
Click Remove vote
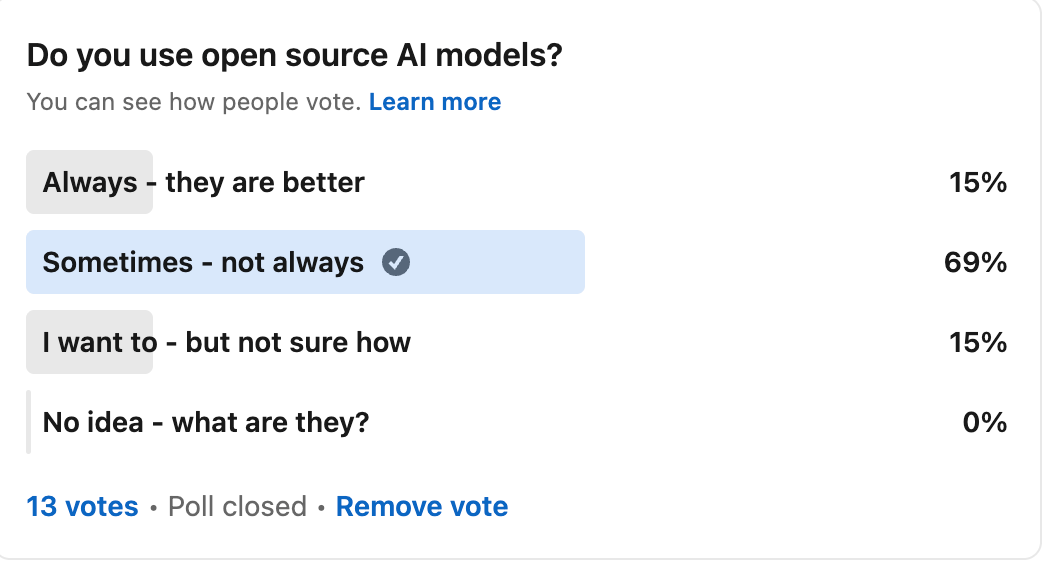pyautogui.click(x=422, y=506)
